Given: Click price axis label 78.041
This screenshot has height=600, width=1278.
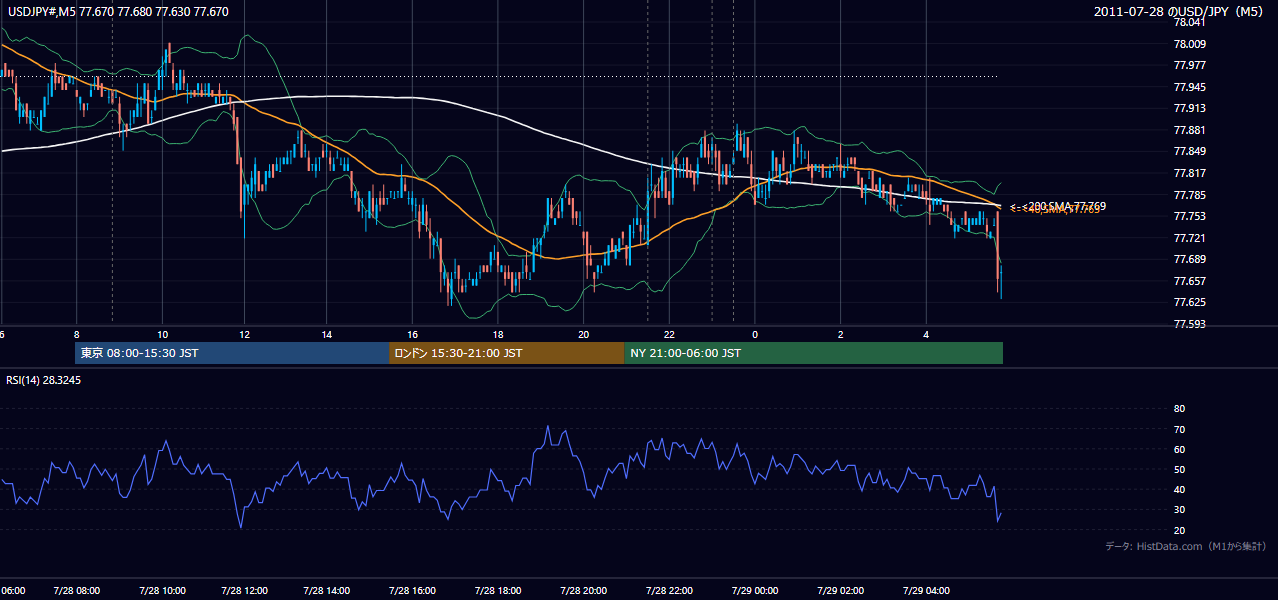Looking at the screenshot, I should pyautogui.click(x=1189, y=22).
